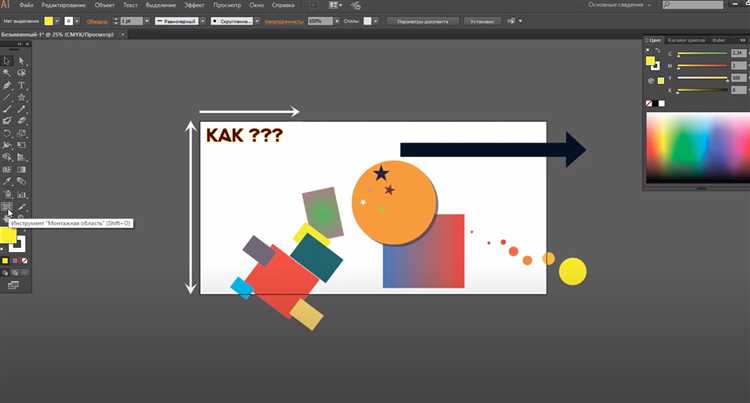The width and height of the screenshot is (750, 403).
Task: Open the stroke weight dropdown
Action: [x=146, y=21]
